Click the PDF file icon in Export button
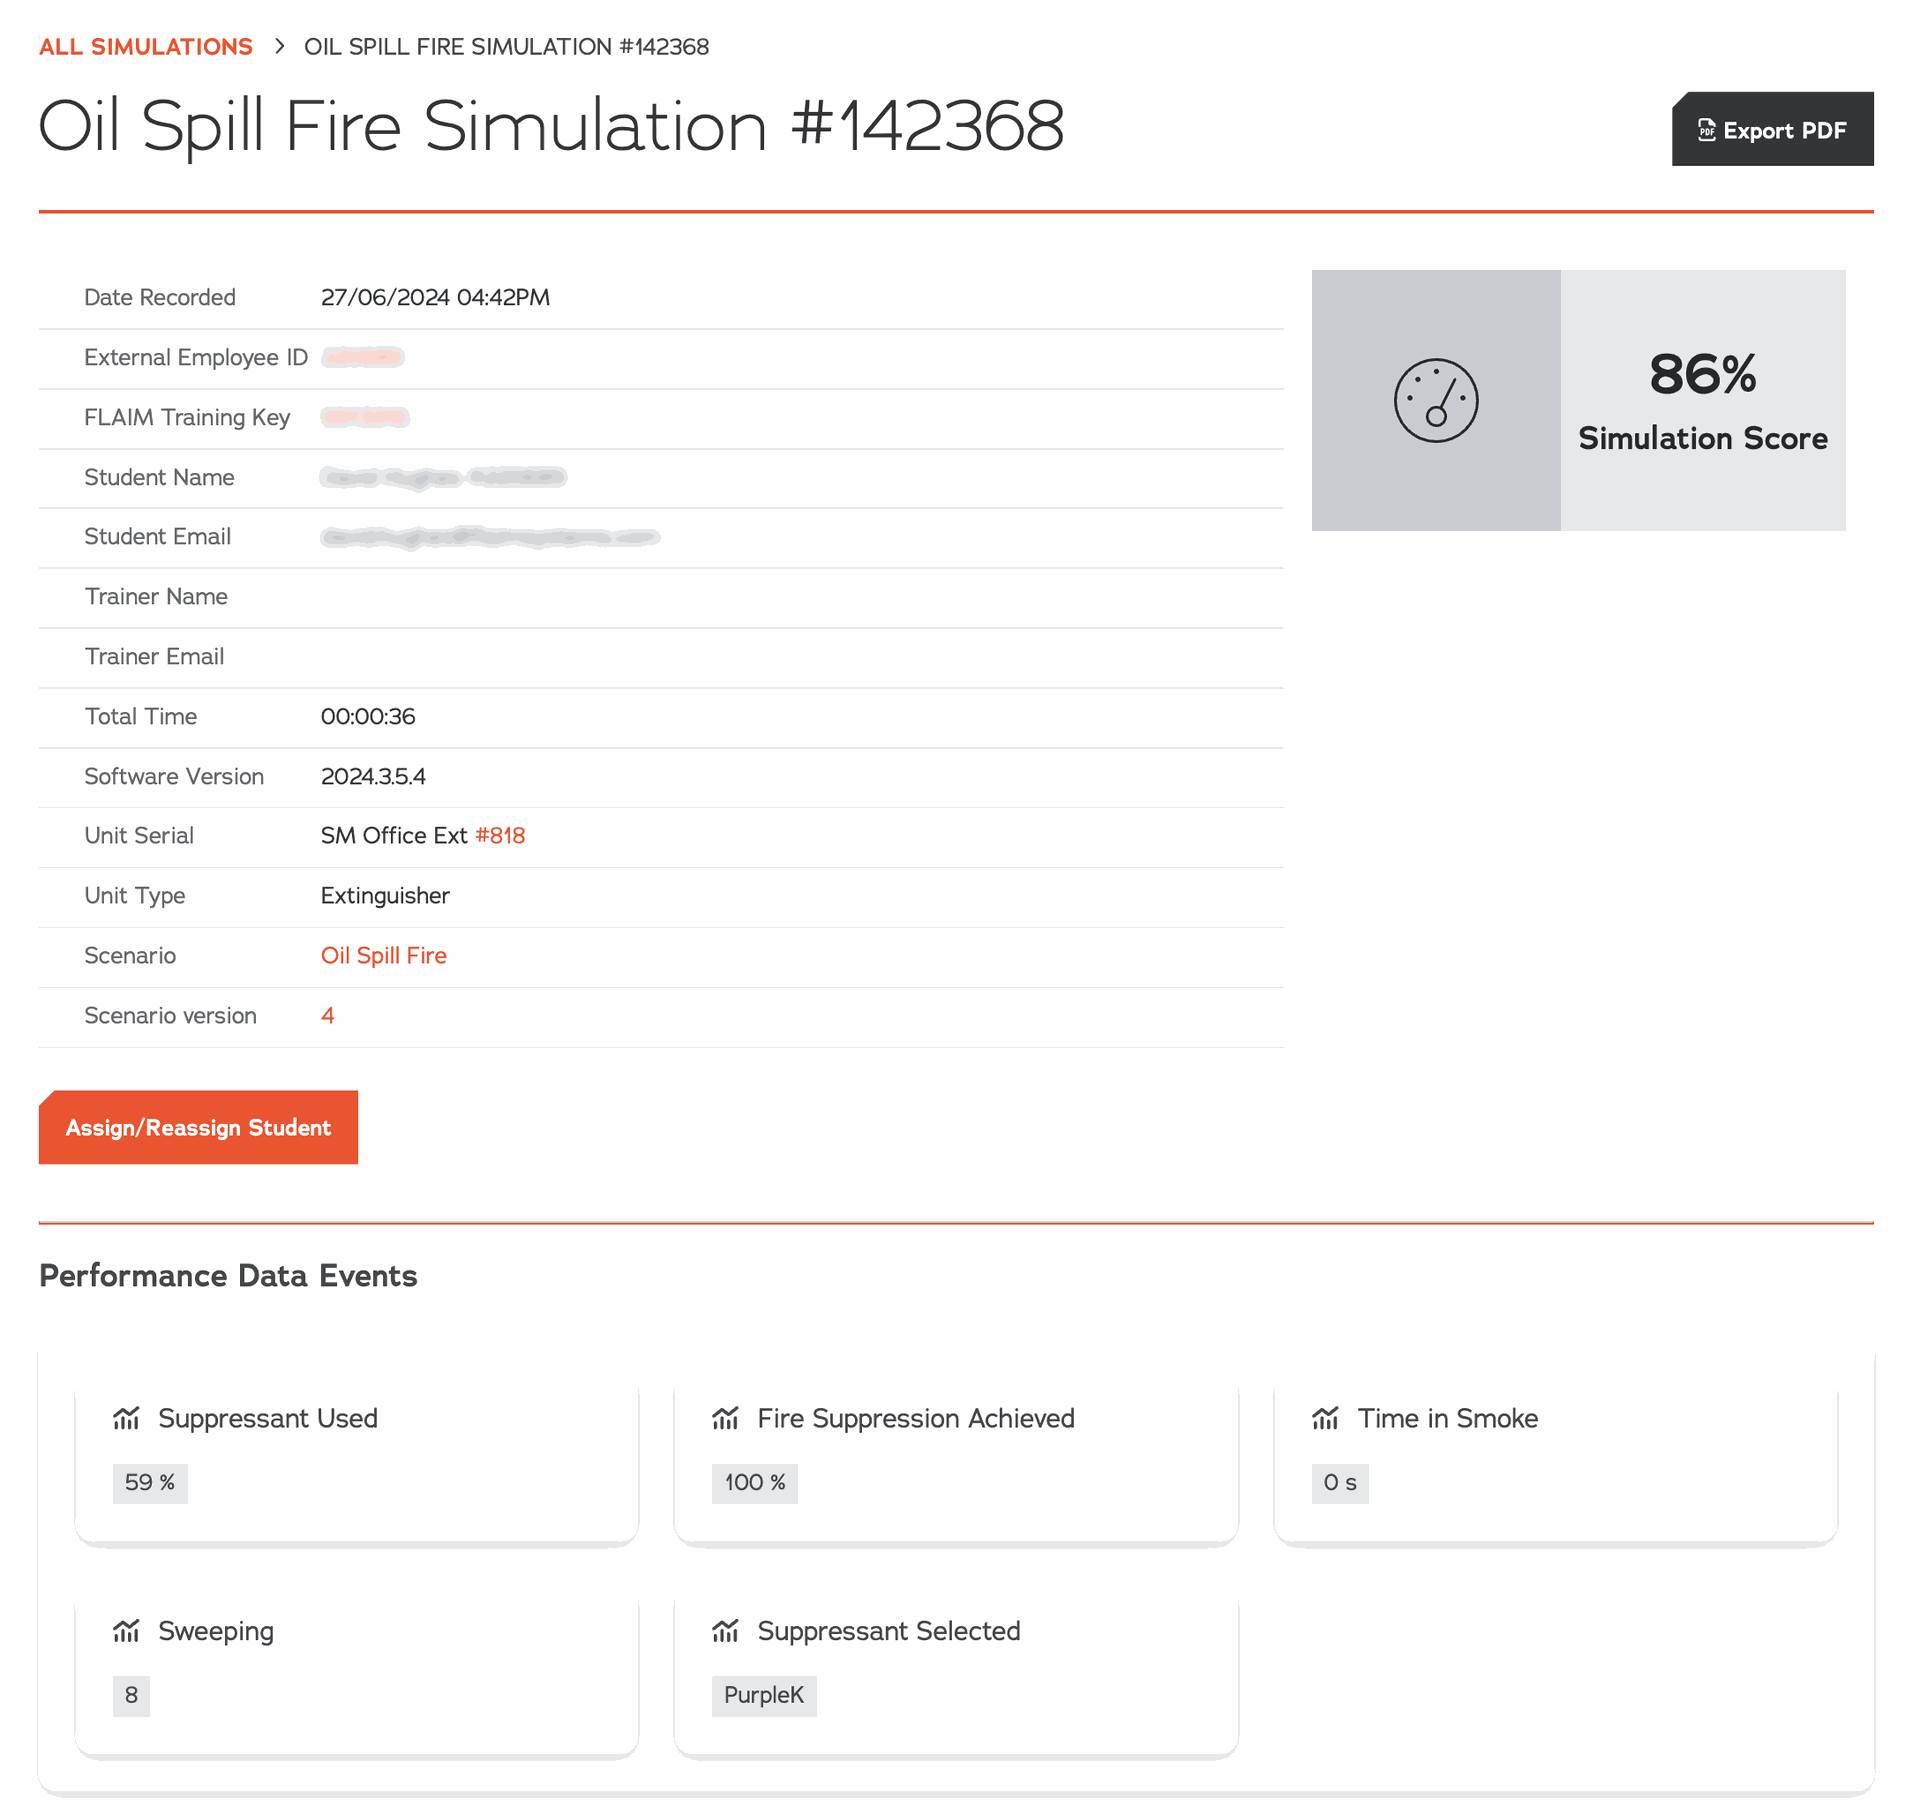1920x1814 pixels. pos(1706,130)
